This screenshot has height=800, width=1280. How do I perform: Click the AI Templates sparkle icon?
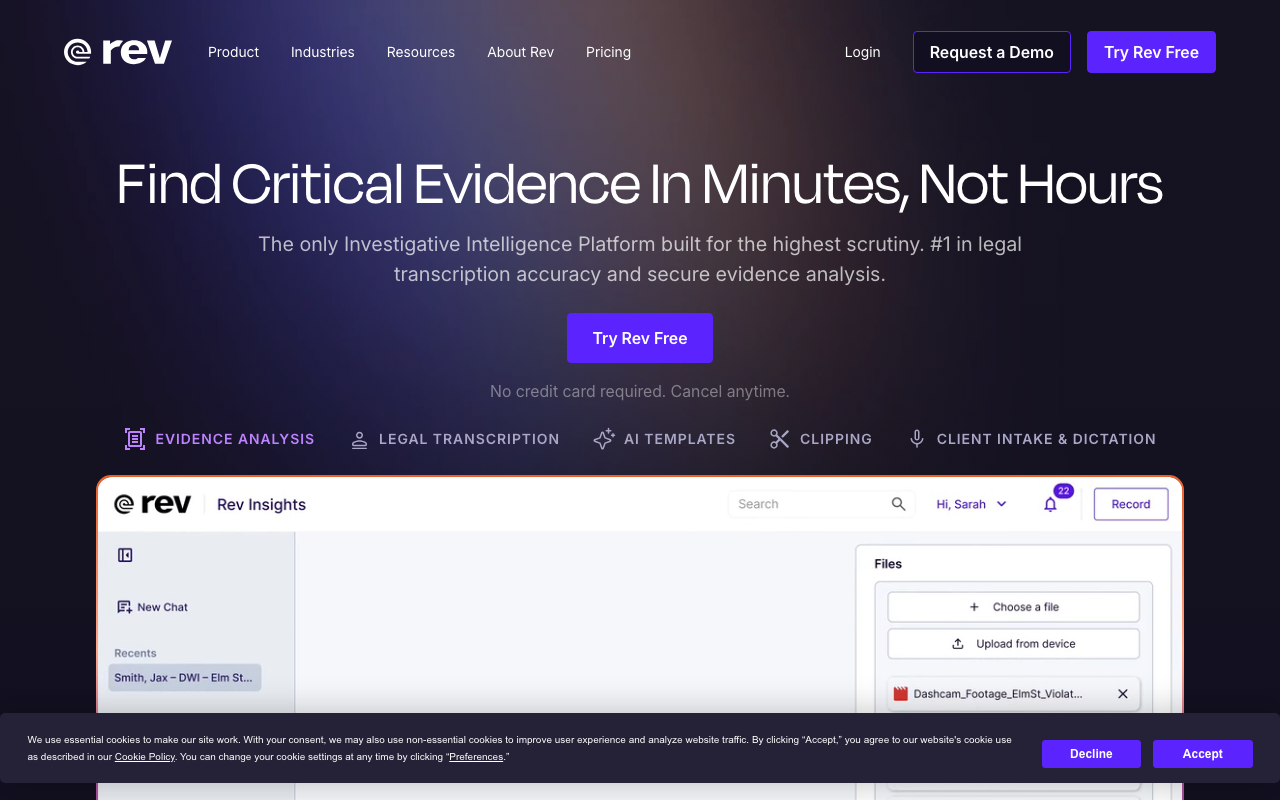pos(603,439)
